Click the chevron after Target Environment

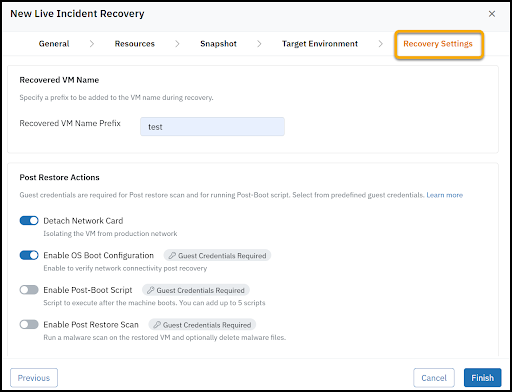pyautogui.click(x=381, y=44)
